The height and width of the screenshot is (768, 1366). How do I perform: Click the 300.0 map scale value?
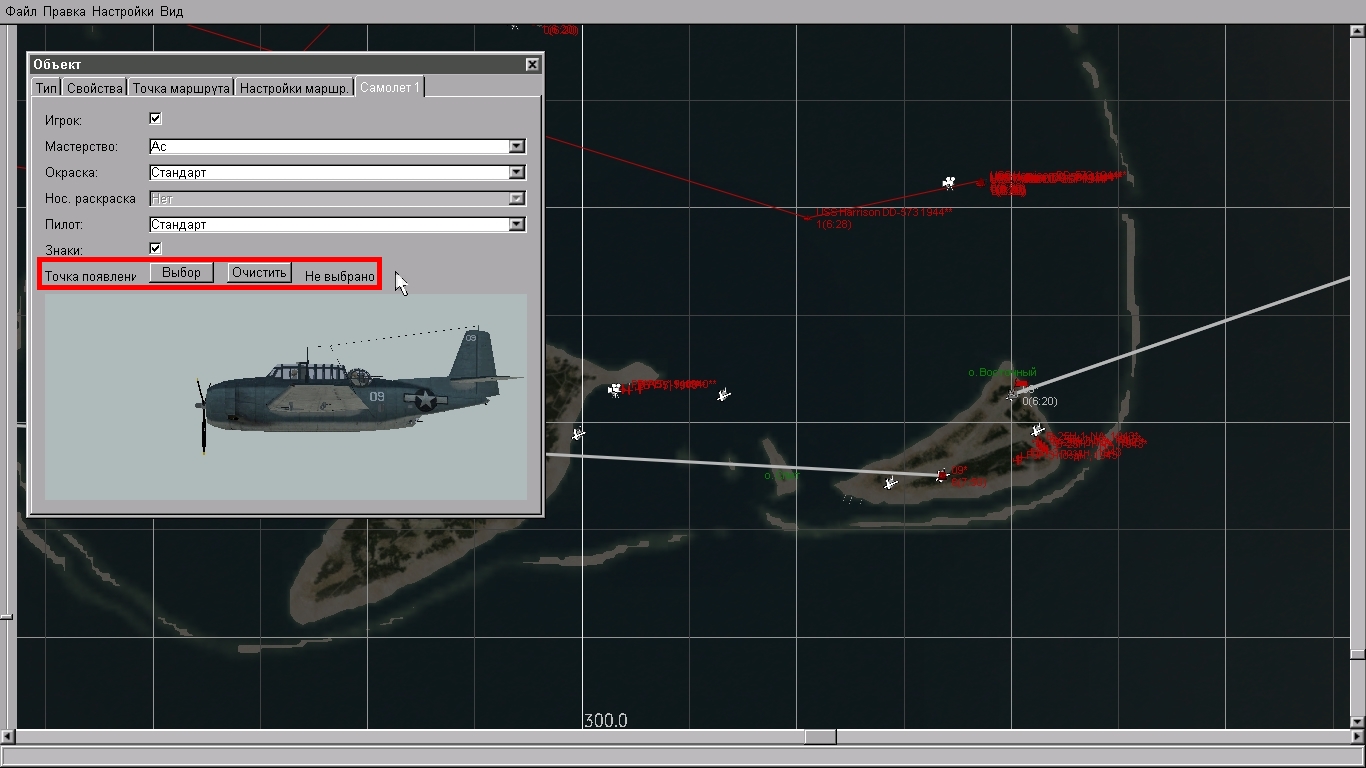tap(606, 721)
